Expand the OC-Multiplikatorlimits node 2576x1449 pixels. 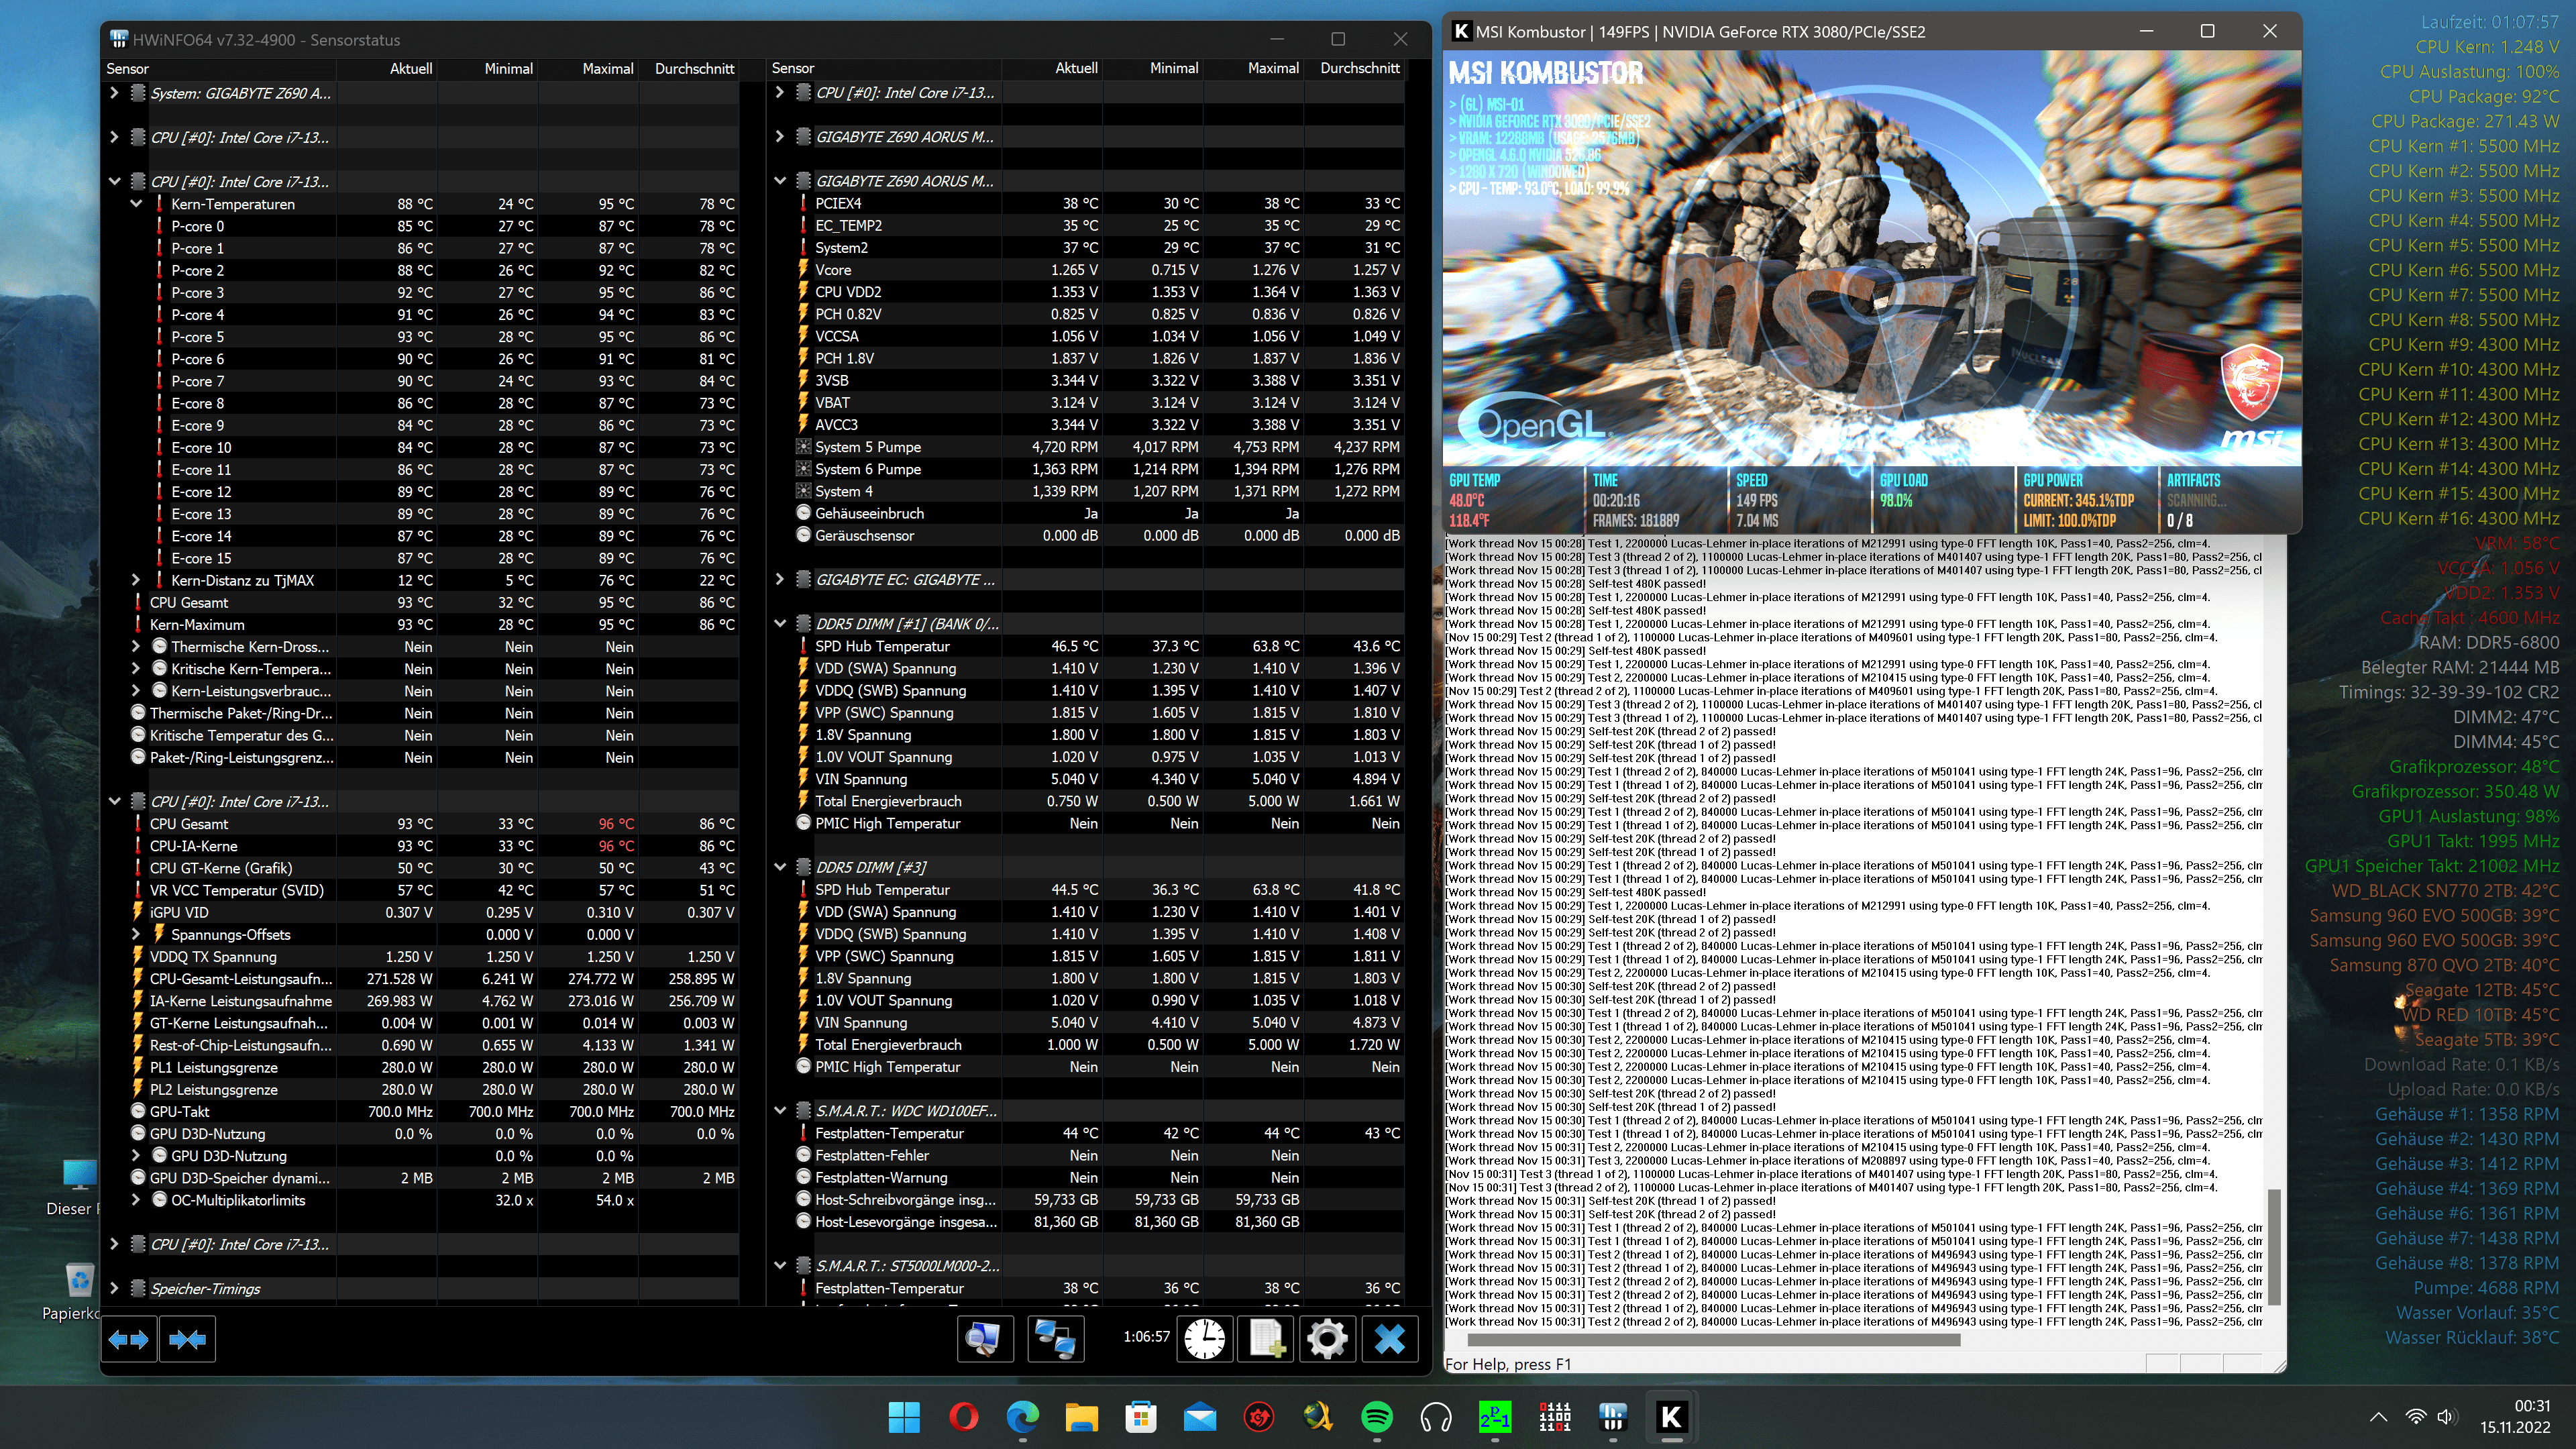point(136,1200)
